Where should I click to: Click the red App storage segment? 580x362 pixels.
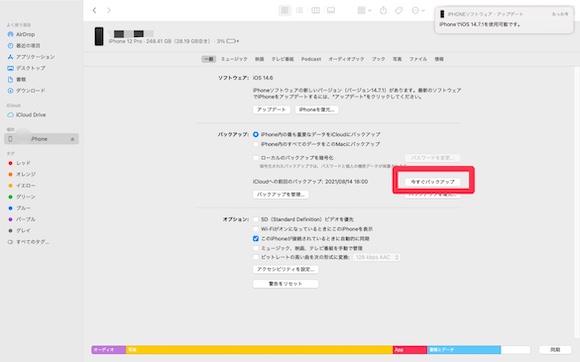[x=410, y=350]
